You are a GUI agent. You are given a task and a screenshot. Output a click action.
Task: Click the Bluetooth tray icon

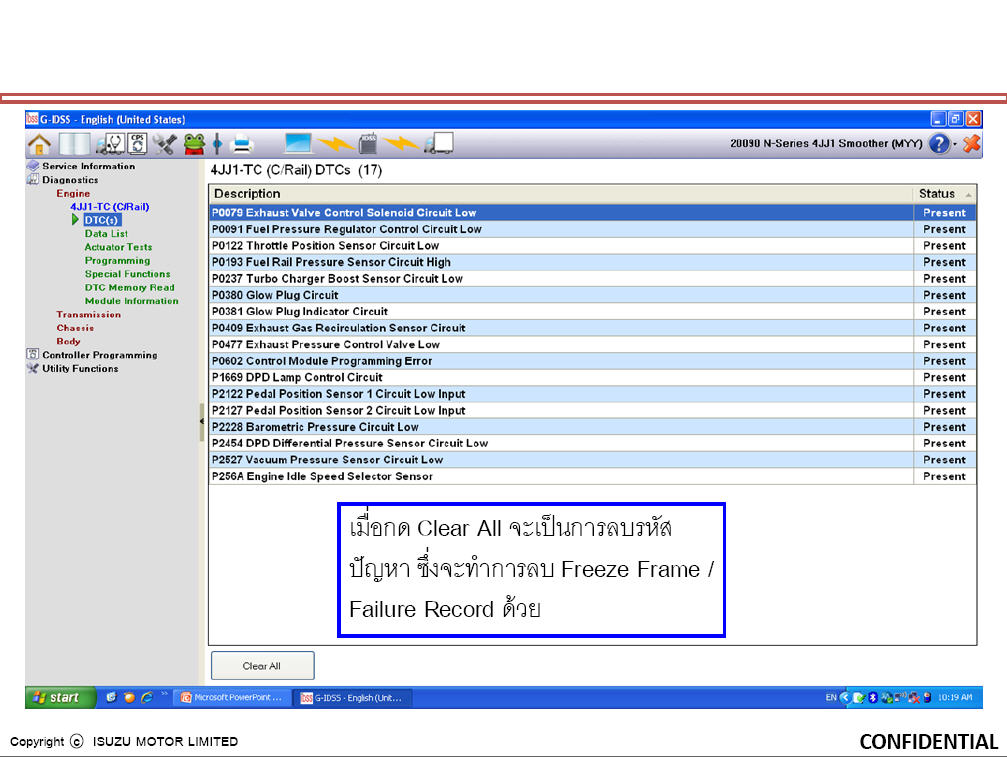tap(872, 697)
